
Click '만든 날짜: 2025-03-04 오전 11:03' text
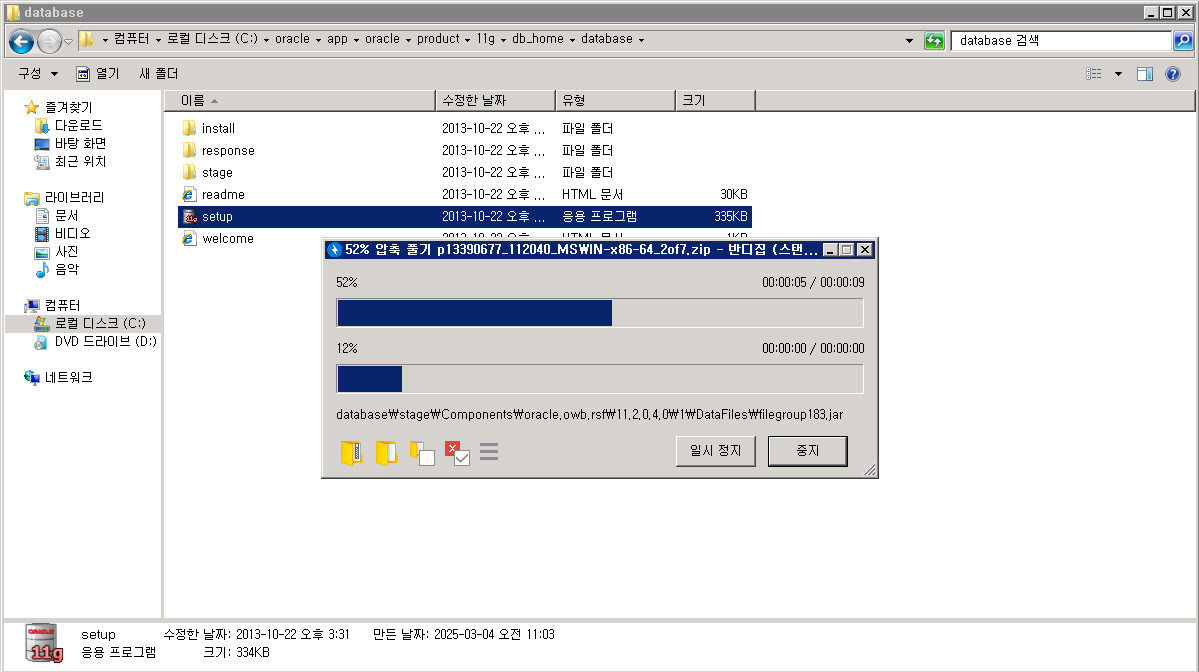tap(463, 634)
